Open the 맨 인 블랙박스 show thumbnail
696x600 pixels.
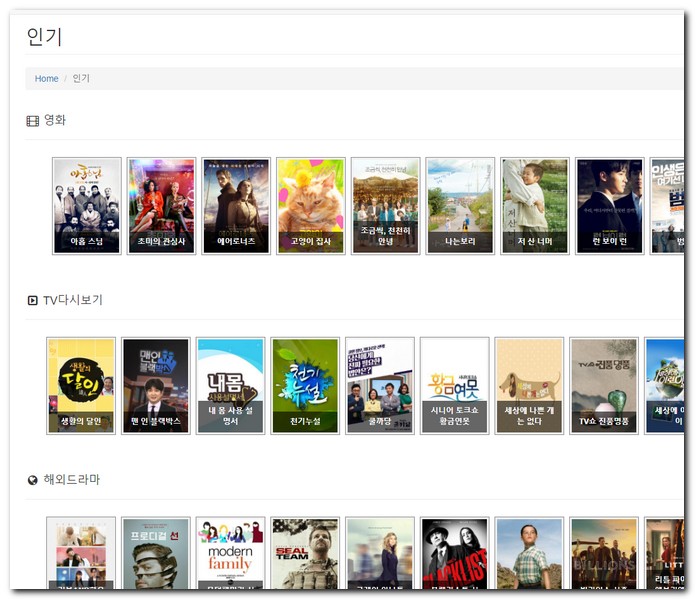coord(156,386)
